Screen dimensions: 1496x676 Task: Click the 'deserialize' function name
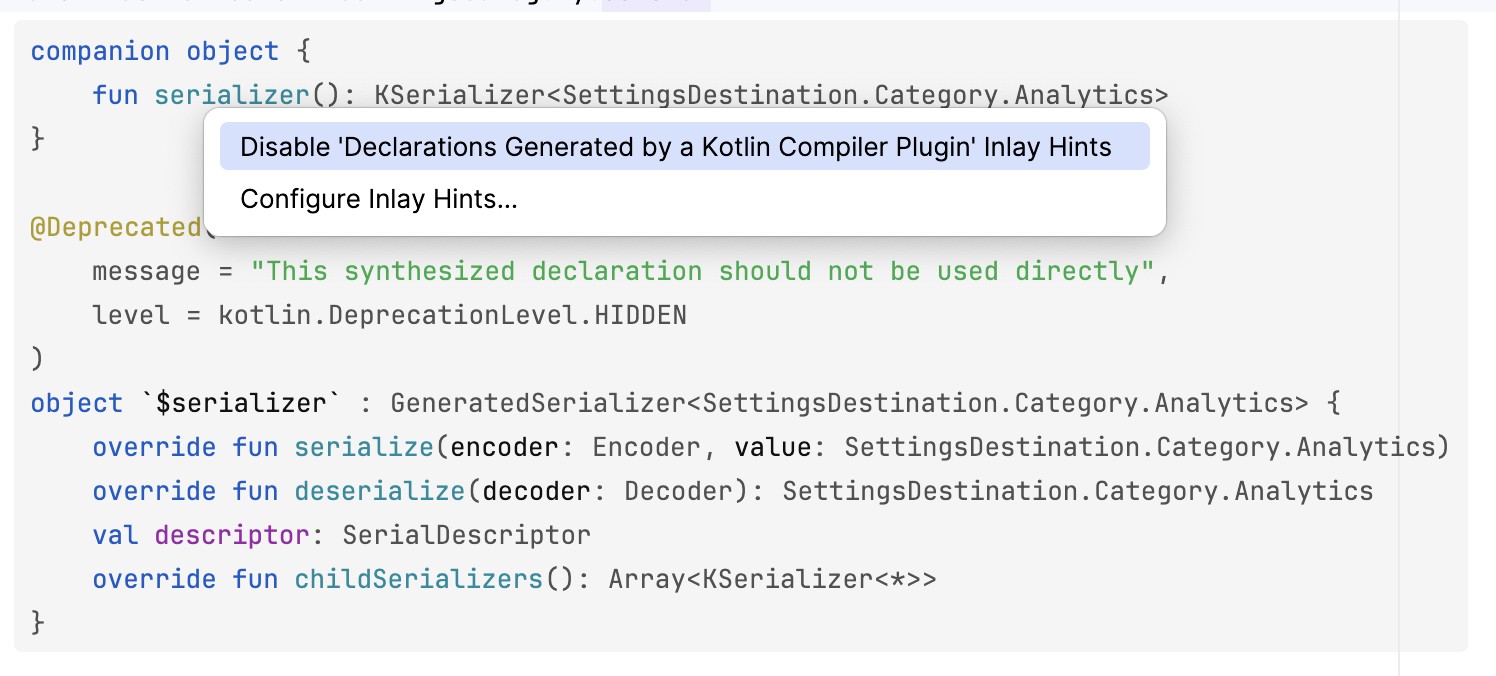coord(380,491)
